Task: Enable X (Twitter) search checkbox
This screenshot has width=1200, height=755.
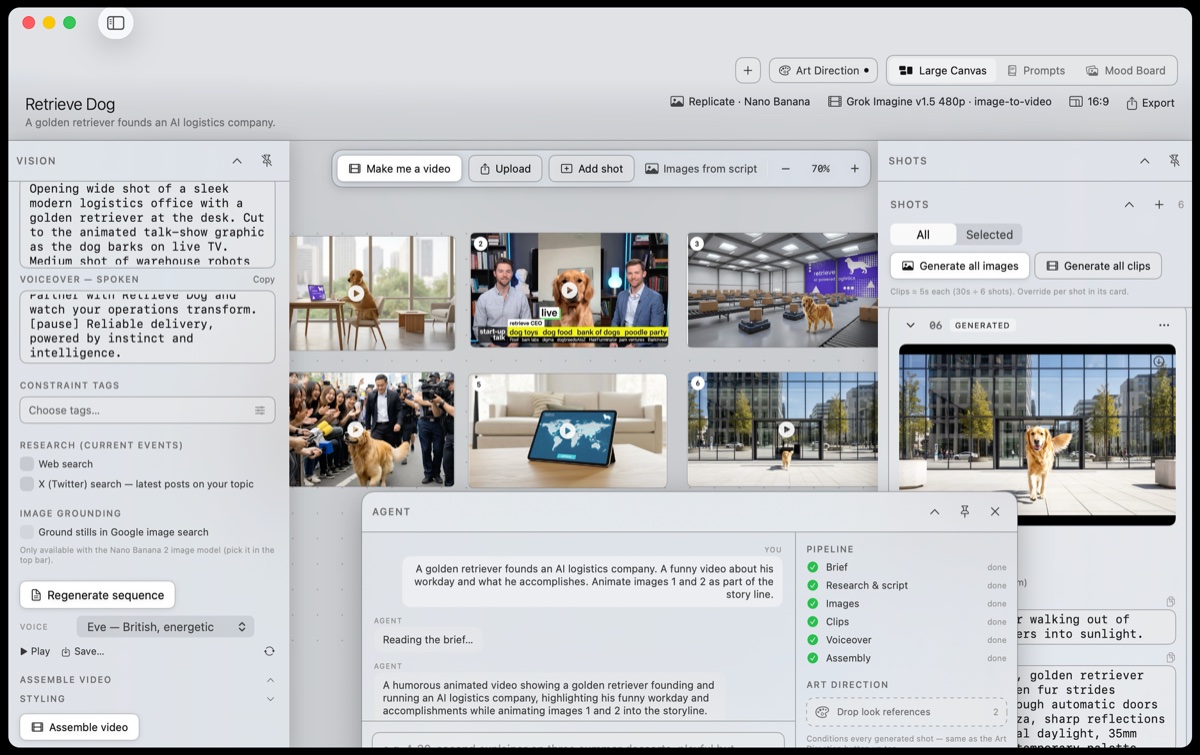Action: point(27,484)
